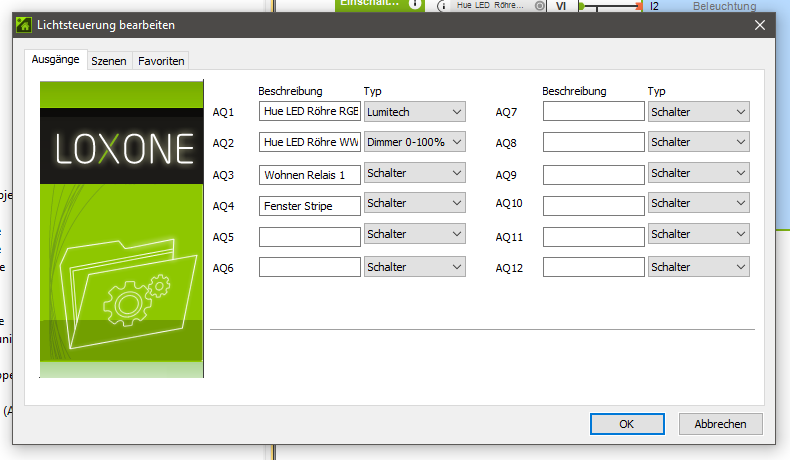
Task: Click the Hue LED Röhre label behind dialog
Action: tap(490, 5)
